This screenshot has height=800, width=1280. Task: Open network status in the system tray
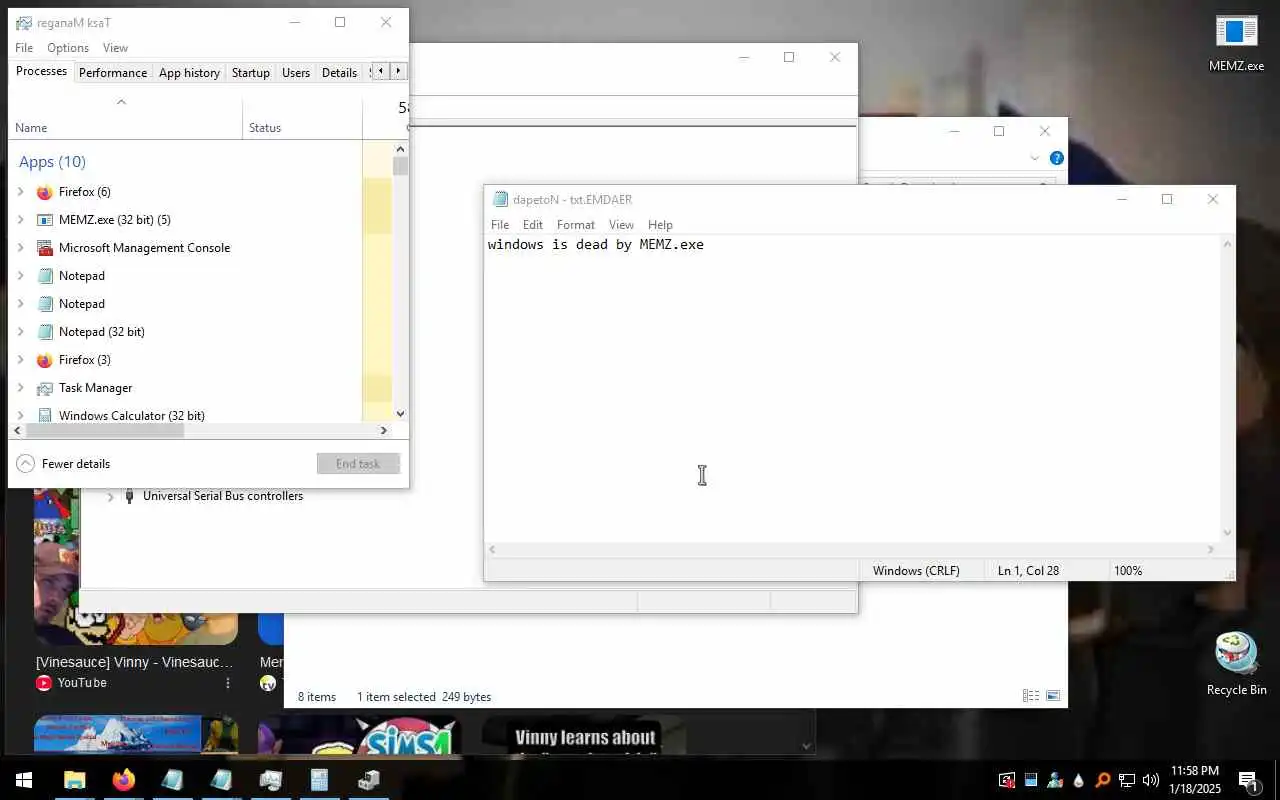pos(1126,780)
